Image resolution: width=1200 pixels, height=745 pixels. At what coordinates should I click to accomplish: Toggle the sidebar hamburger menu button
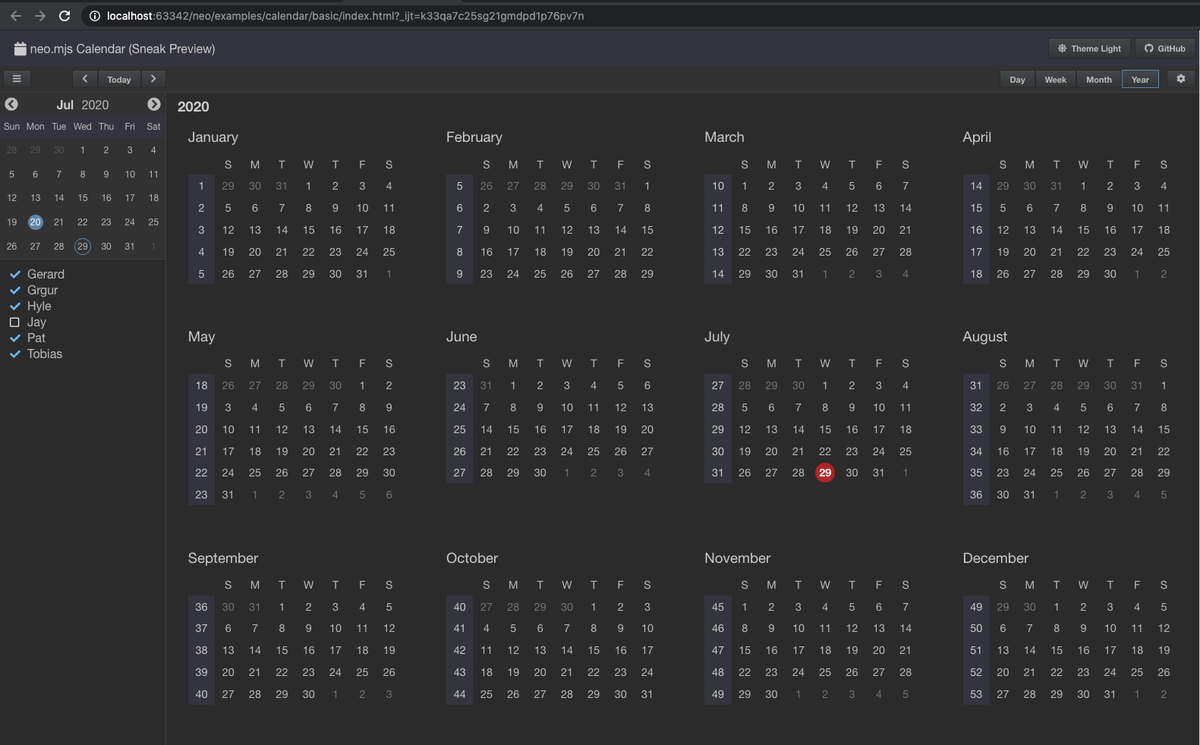(16, 78)
